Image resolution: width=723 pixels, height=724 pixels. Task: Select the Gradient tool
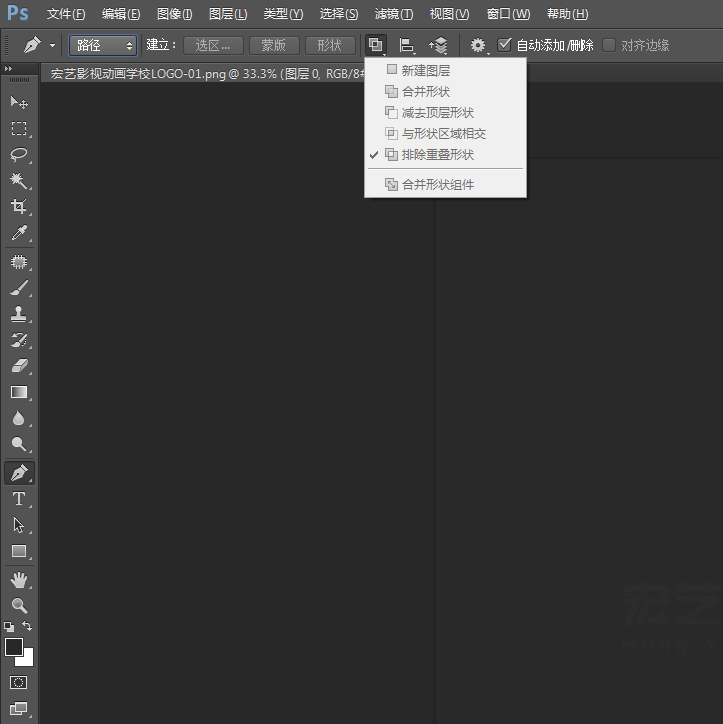(x=19, y=392)
